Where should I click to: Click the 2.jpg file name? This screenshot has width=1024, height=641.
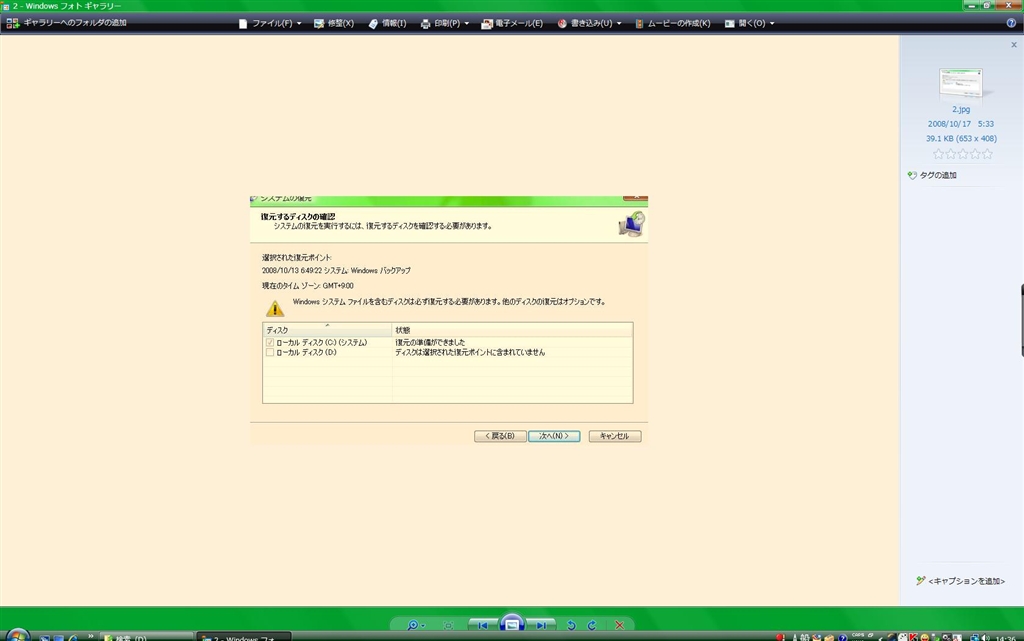point(961,109)
